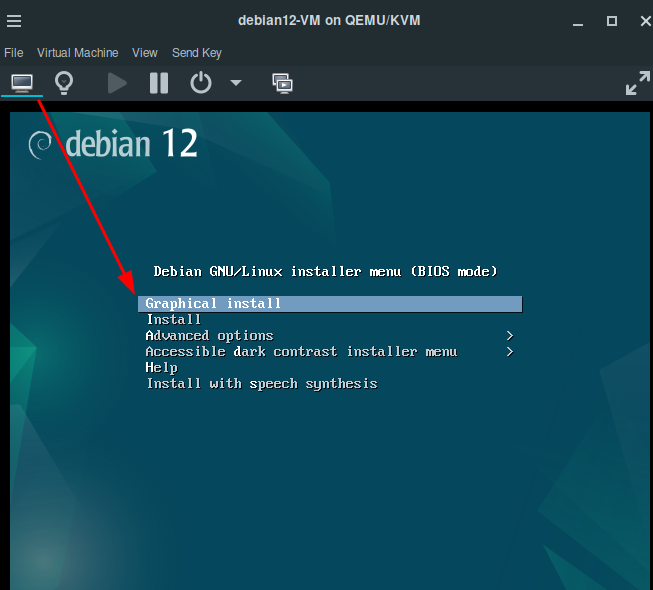This screenshot has height=590, width=653.
Task: Open the File menu
Action: coord(14,53)
